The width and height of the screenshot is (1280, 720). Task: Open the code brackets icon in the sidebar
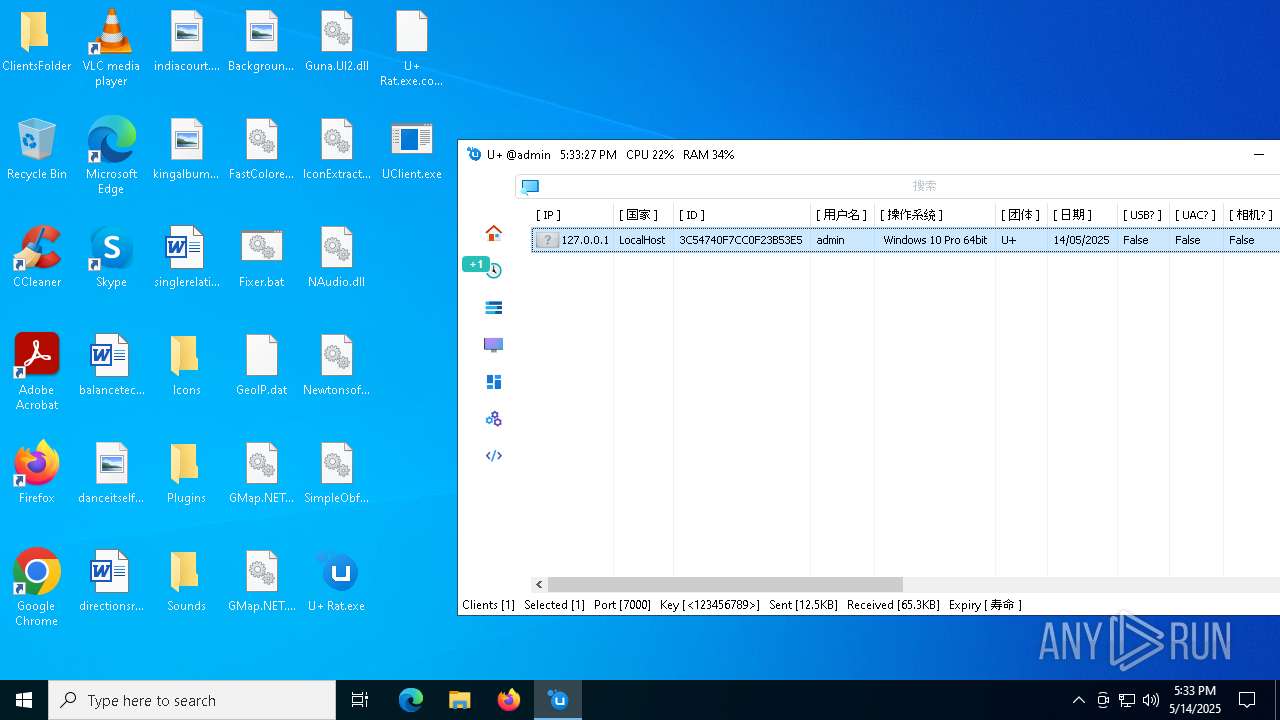click(x=493, y=455)
